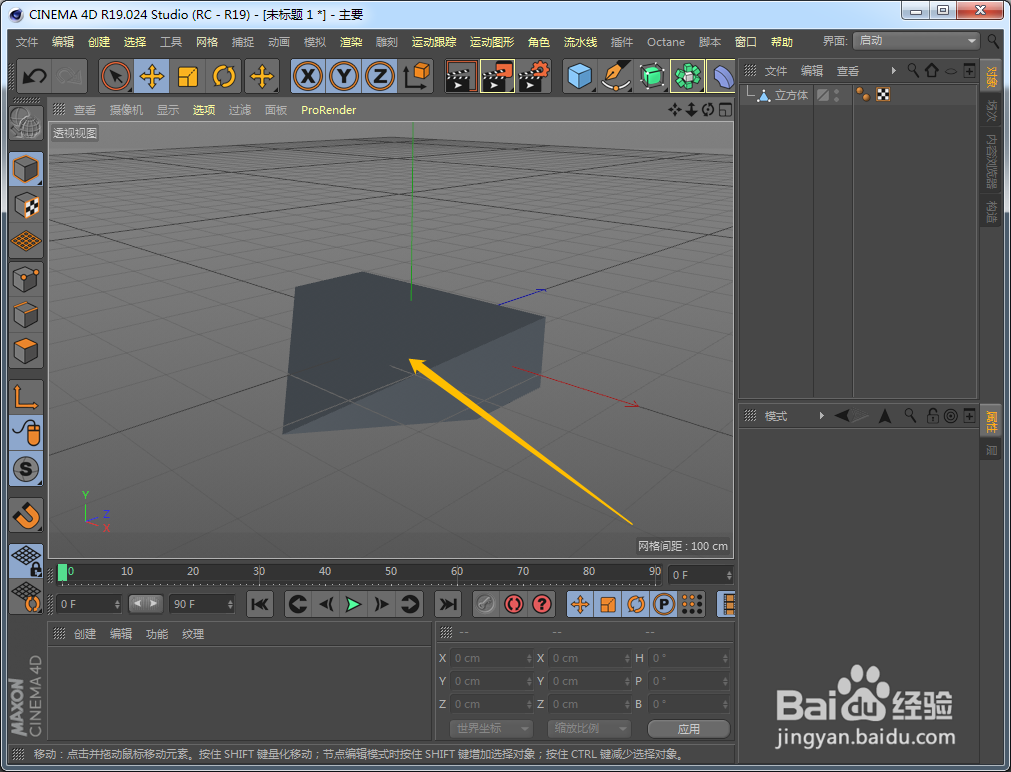The height and width of the screenshot is (772, 1011).
Task: Expand object manager menu arrow next to 查看
Action: [x=894, y=71]
